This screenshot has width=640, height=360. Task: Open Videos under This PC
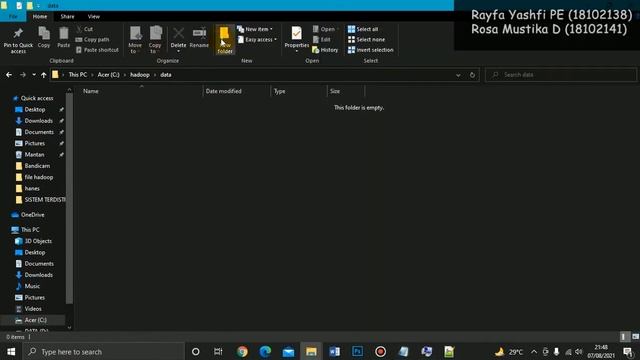tap(33, 309)
